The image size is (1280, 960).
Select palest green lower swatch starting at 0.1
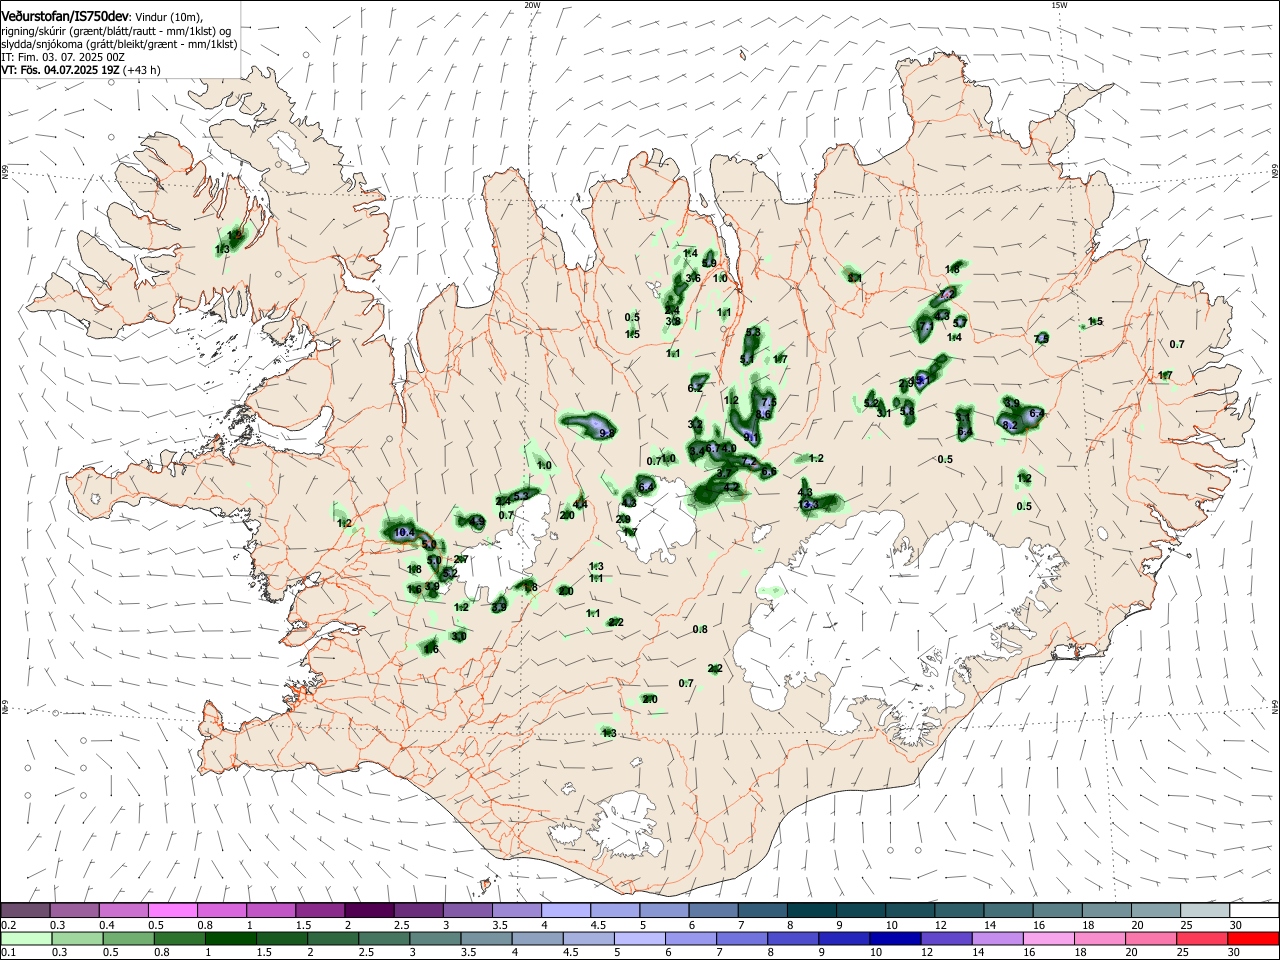[26, 938]
